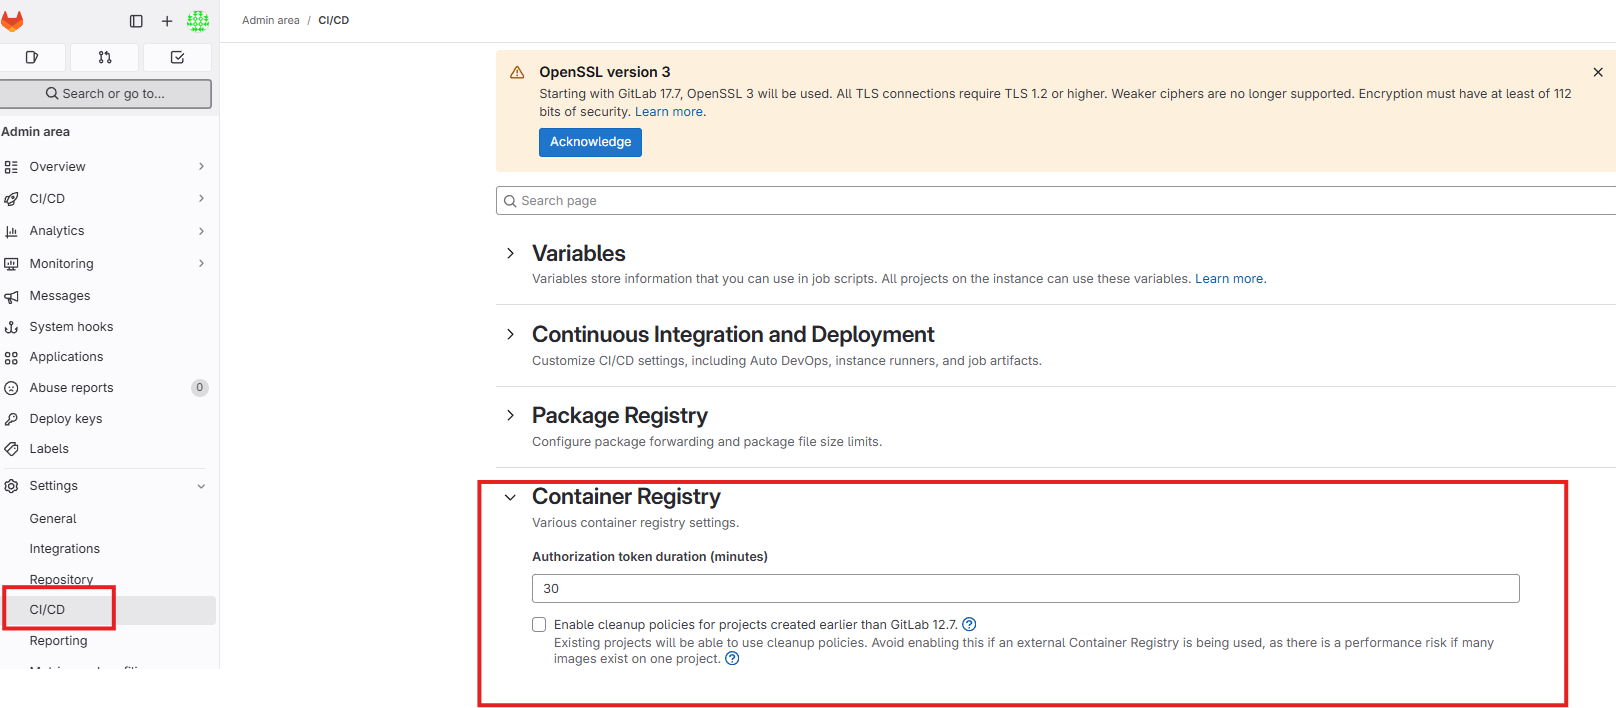Open System hooks in the sidebar
Viewport: 1616px width, 708px height.
71,327
